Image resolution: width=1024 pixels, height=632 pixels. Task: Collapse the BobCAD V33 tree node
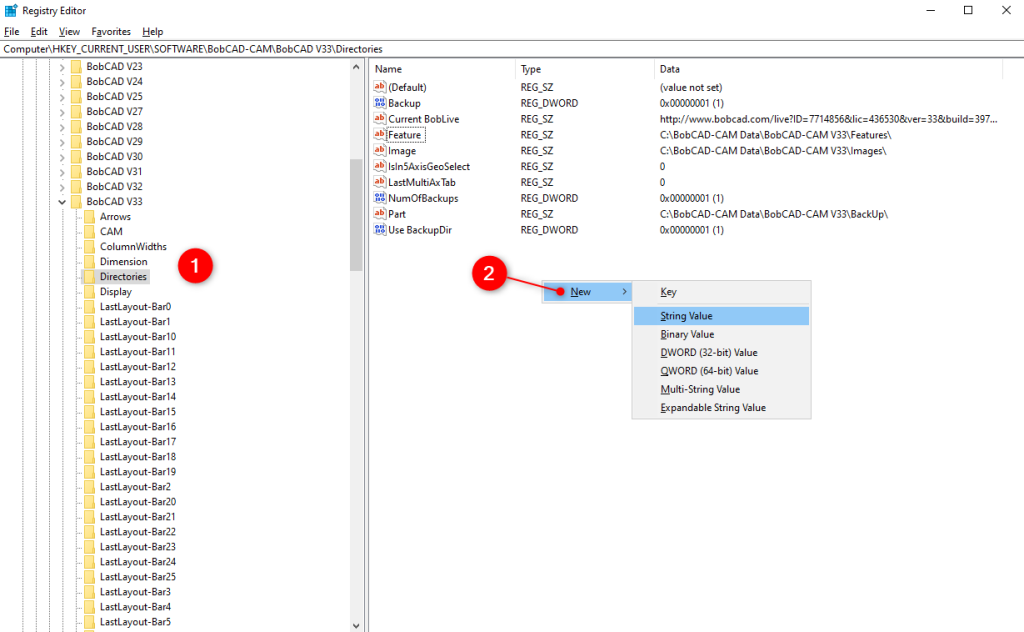click(x=61, y=201)
